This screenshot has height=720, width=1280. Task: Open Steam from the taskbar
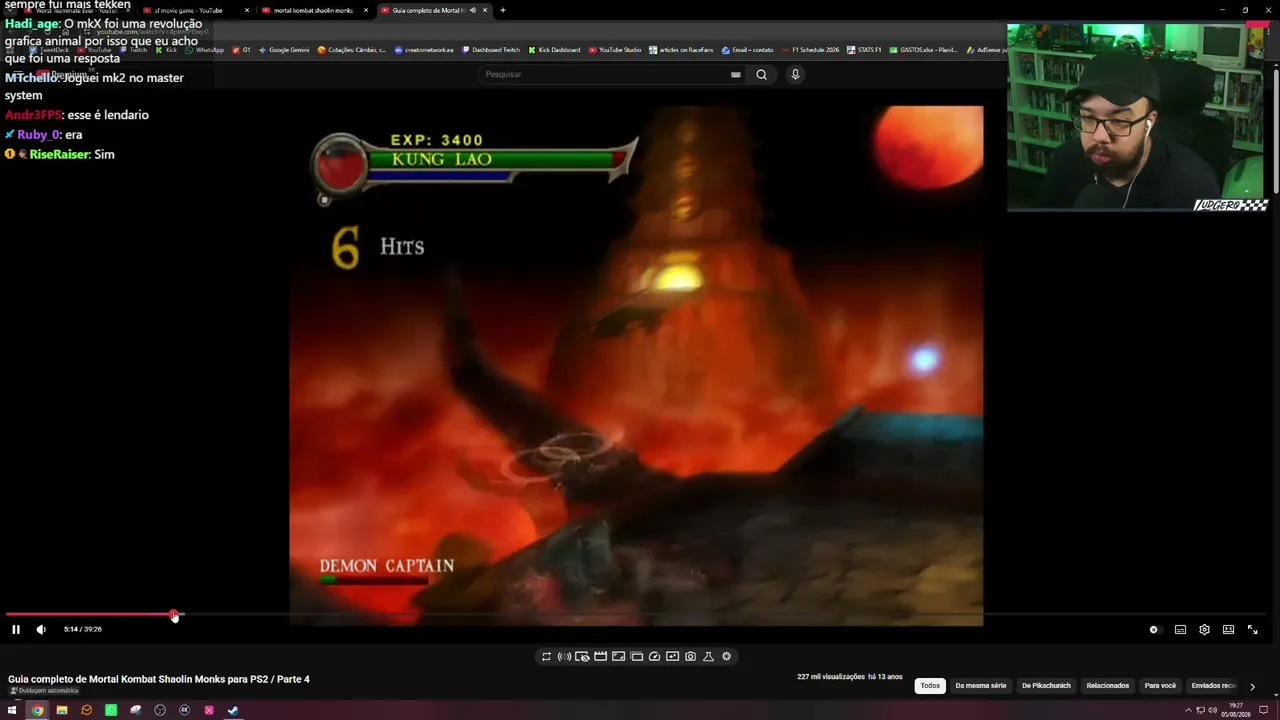tap(233, 710)
